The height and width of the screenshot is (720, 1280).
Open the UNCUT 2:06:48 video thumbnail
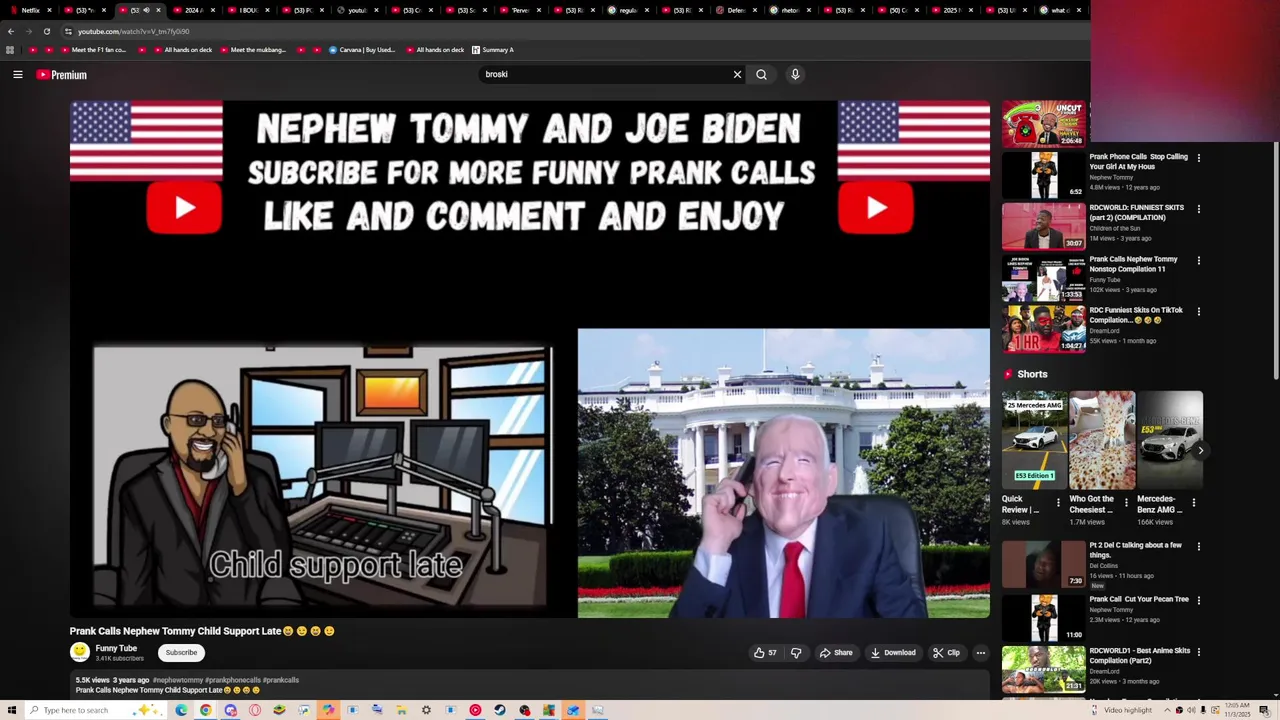click(x=1043, y=124)
